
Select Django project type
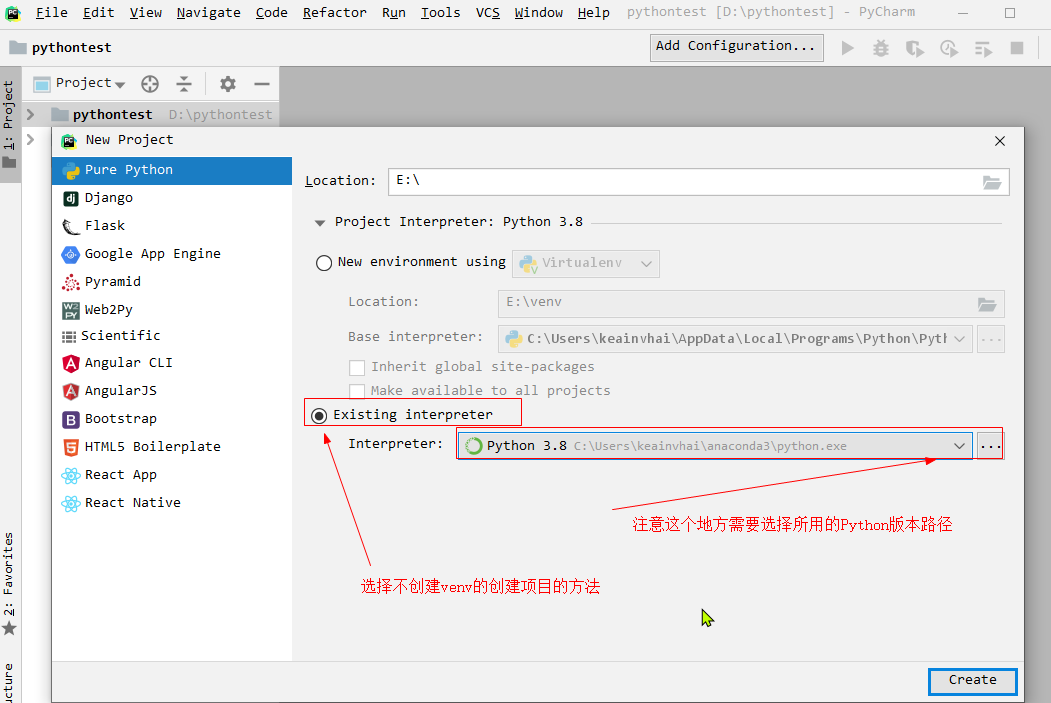coord(172,198)
